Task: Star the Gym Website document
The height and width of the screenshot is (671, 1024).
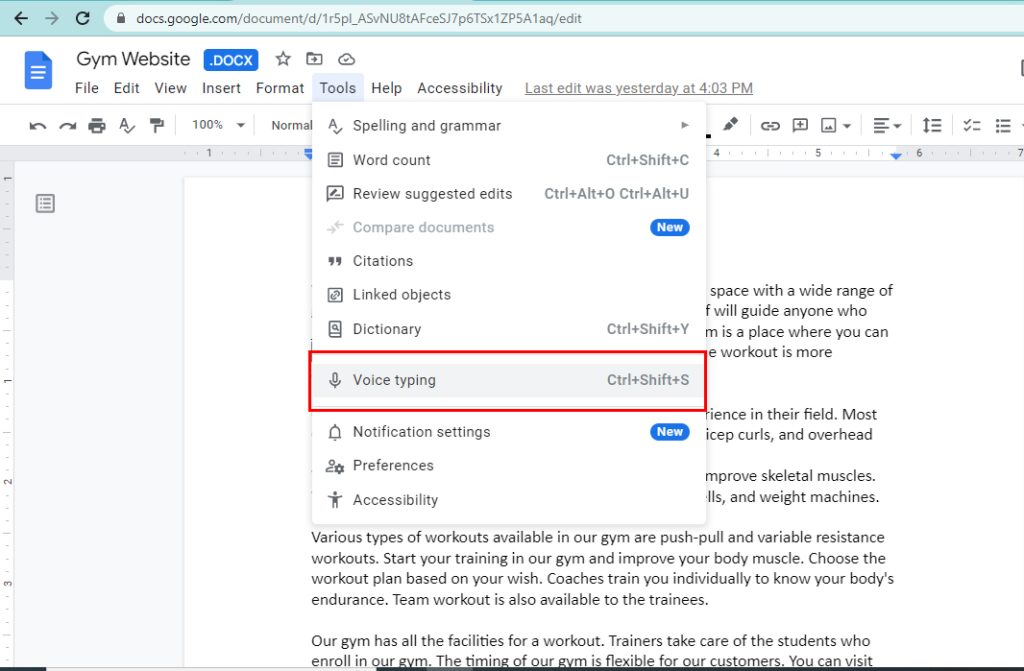Action: 283,59
